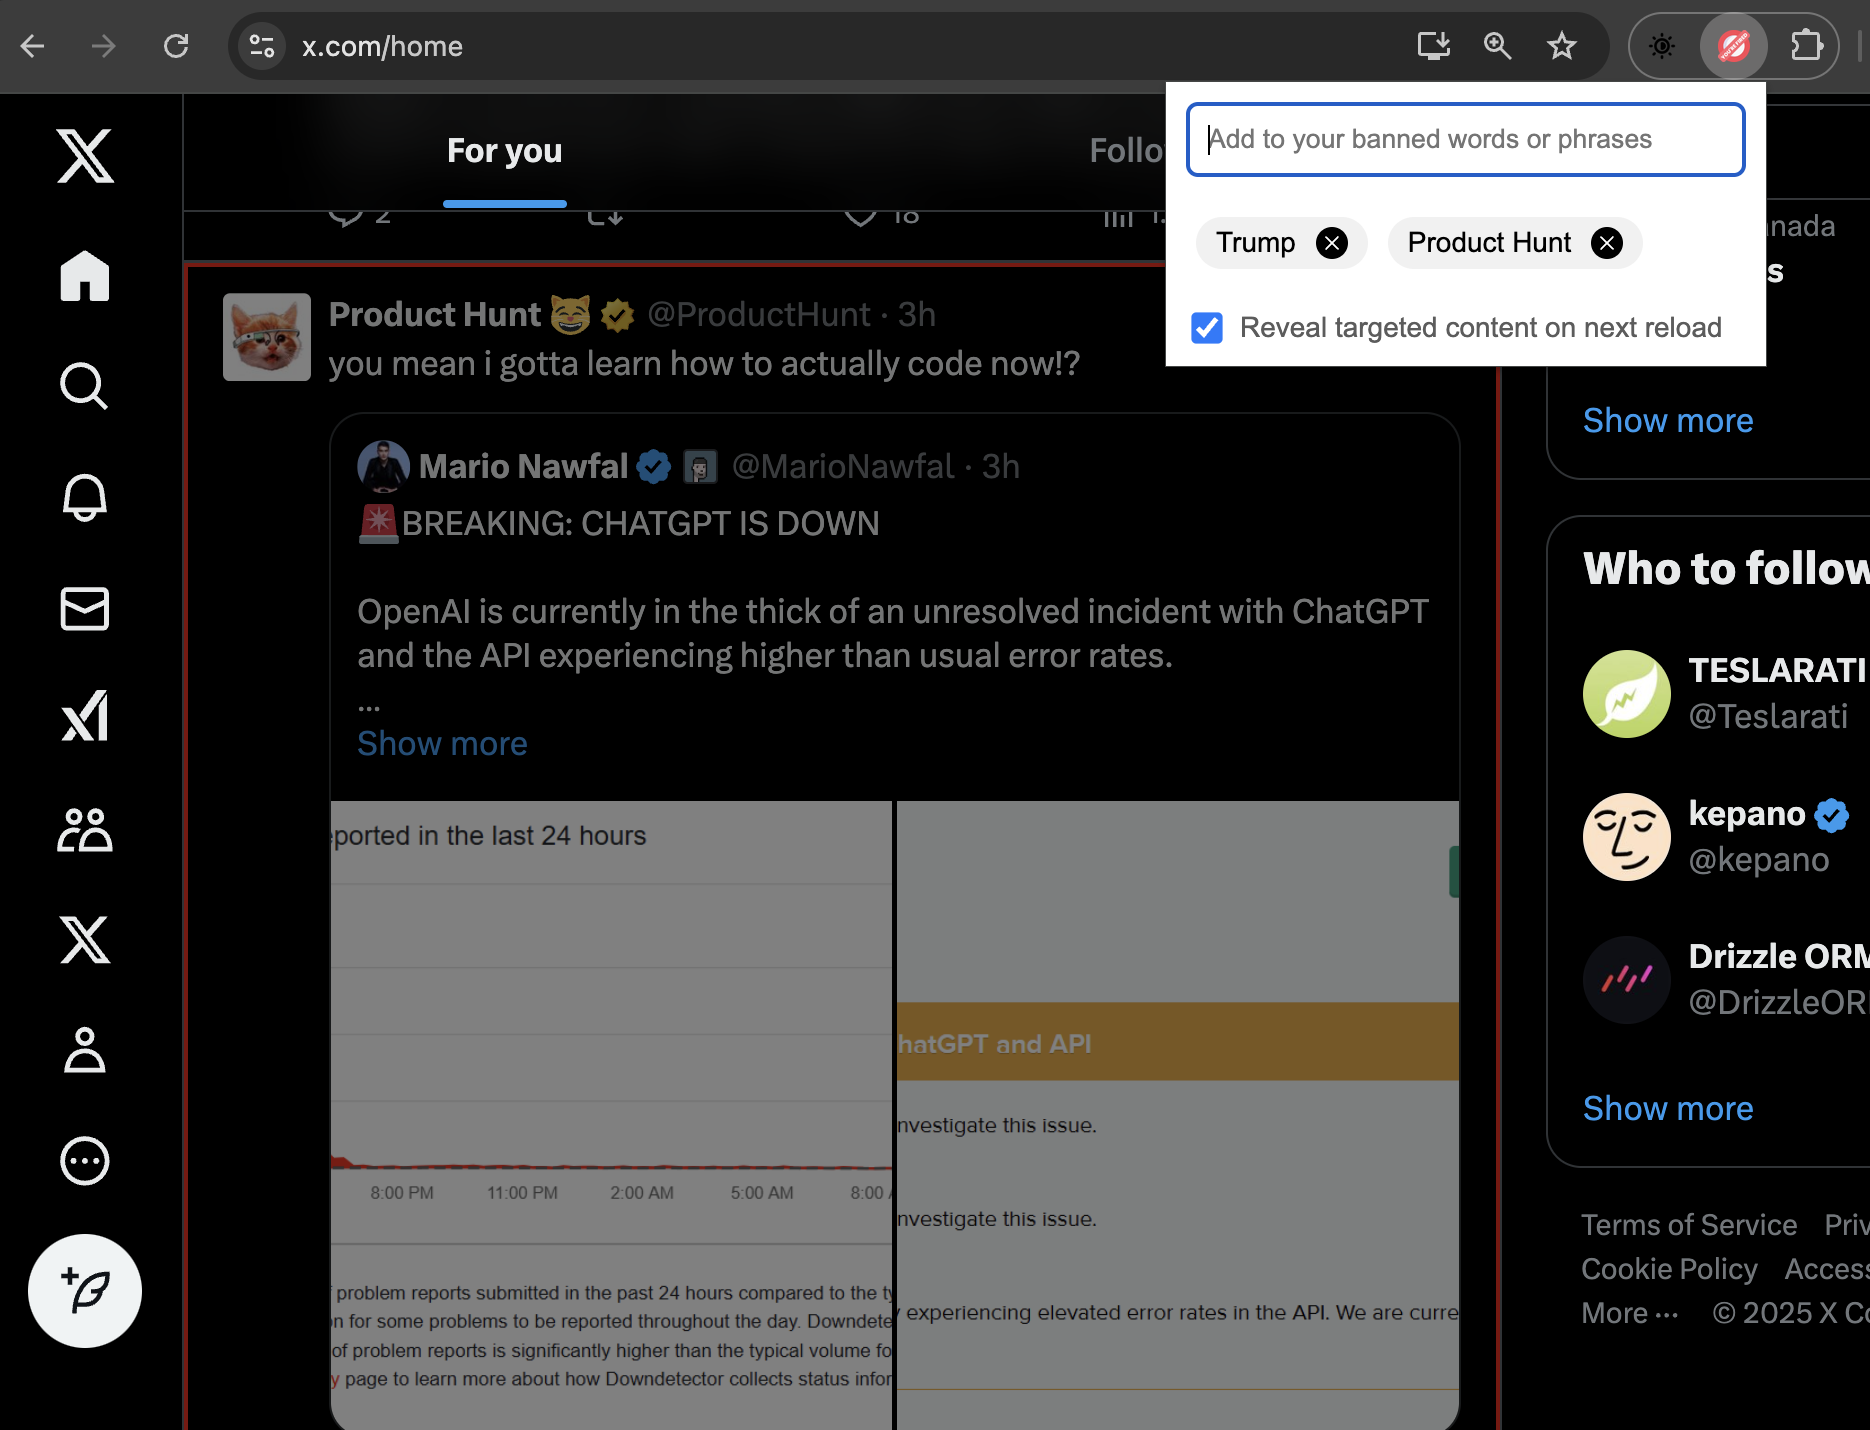This screenshot has width=1870, height=1430.
Task: Open Communities people icon in sidebar
Action: 85,829
